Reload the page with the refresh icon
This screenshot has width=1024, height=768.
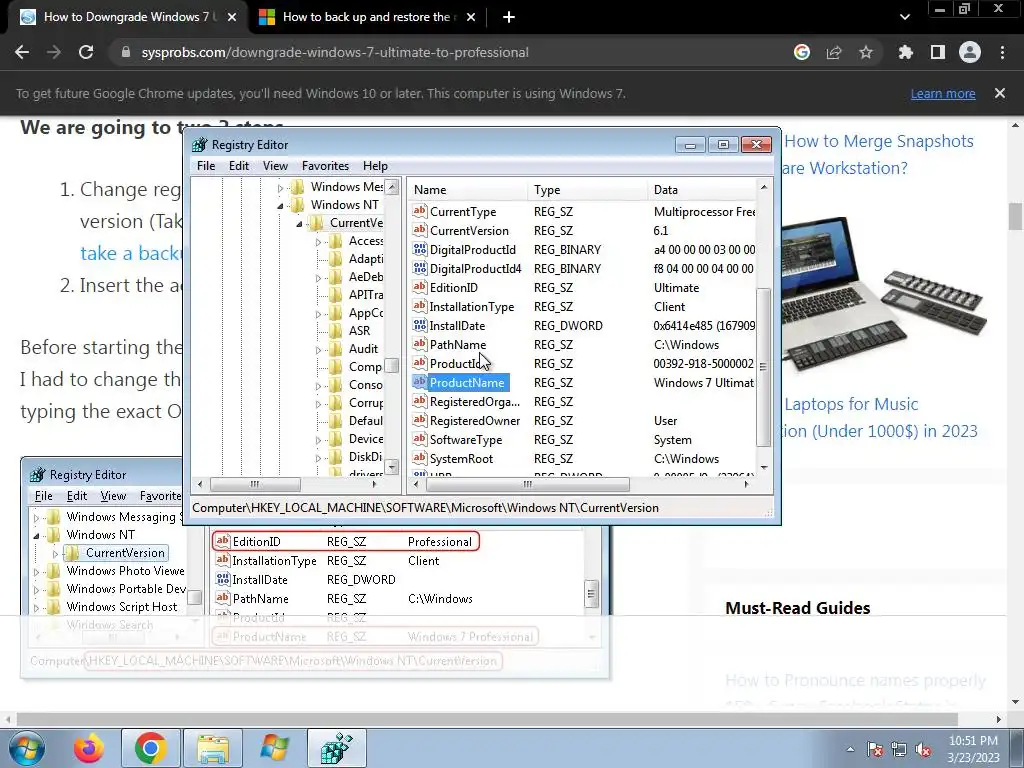(x=86, y=52)
